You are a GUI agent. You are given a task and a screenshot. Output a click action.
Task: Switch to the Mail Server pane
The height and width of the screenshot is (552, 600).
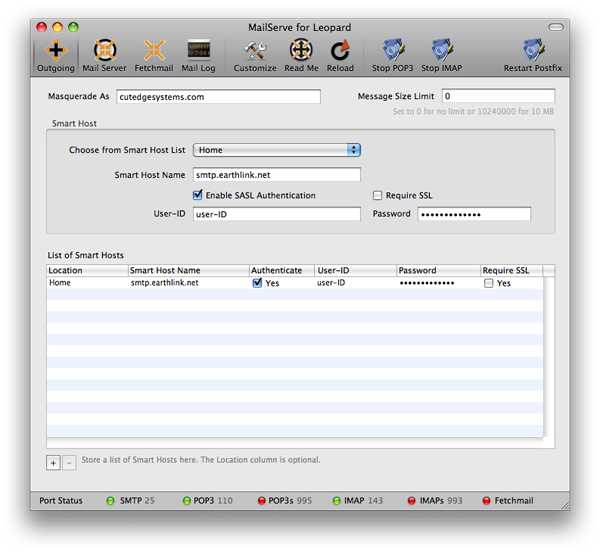(x=104, y=54)
